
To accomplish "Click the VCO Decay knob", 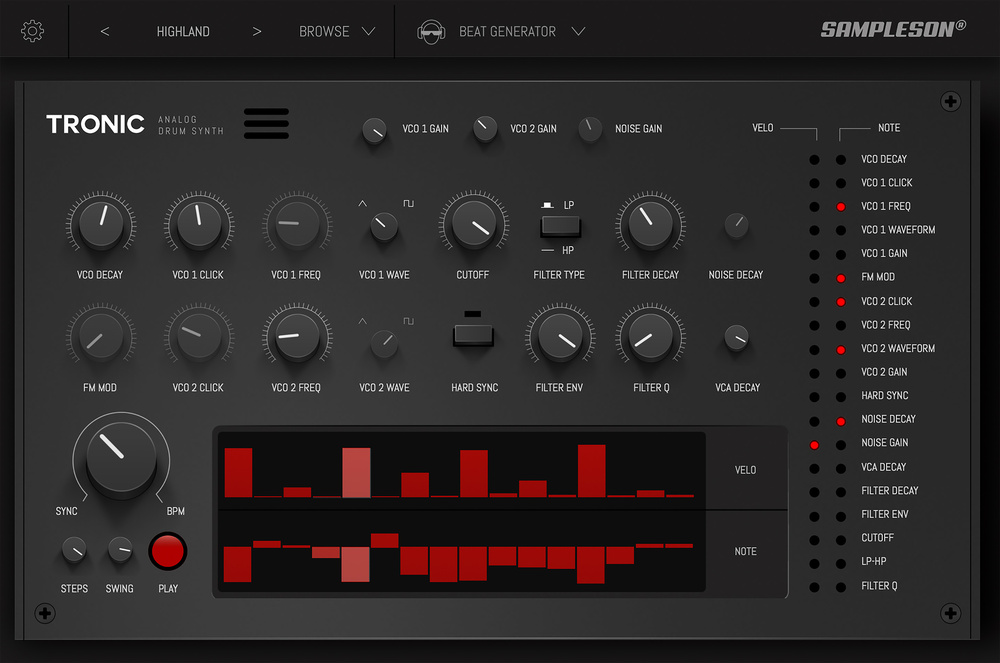I will [x=101, y=223].
